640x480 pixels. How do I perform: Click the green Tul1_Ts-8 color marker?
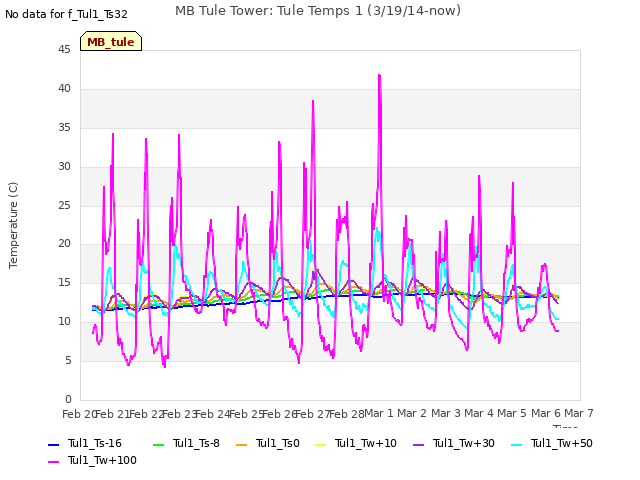(x=158, y=444)
